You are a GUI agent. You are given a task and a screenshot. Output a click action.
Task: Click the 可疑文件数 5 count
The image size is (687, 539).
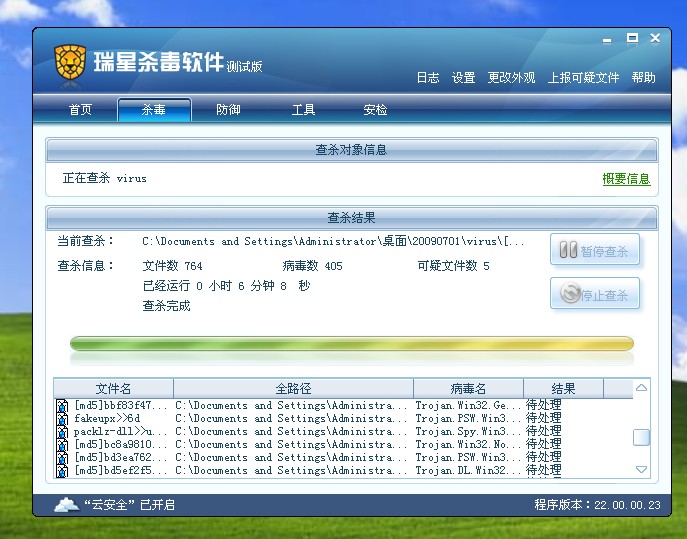coord(453,266)
